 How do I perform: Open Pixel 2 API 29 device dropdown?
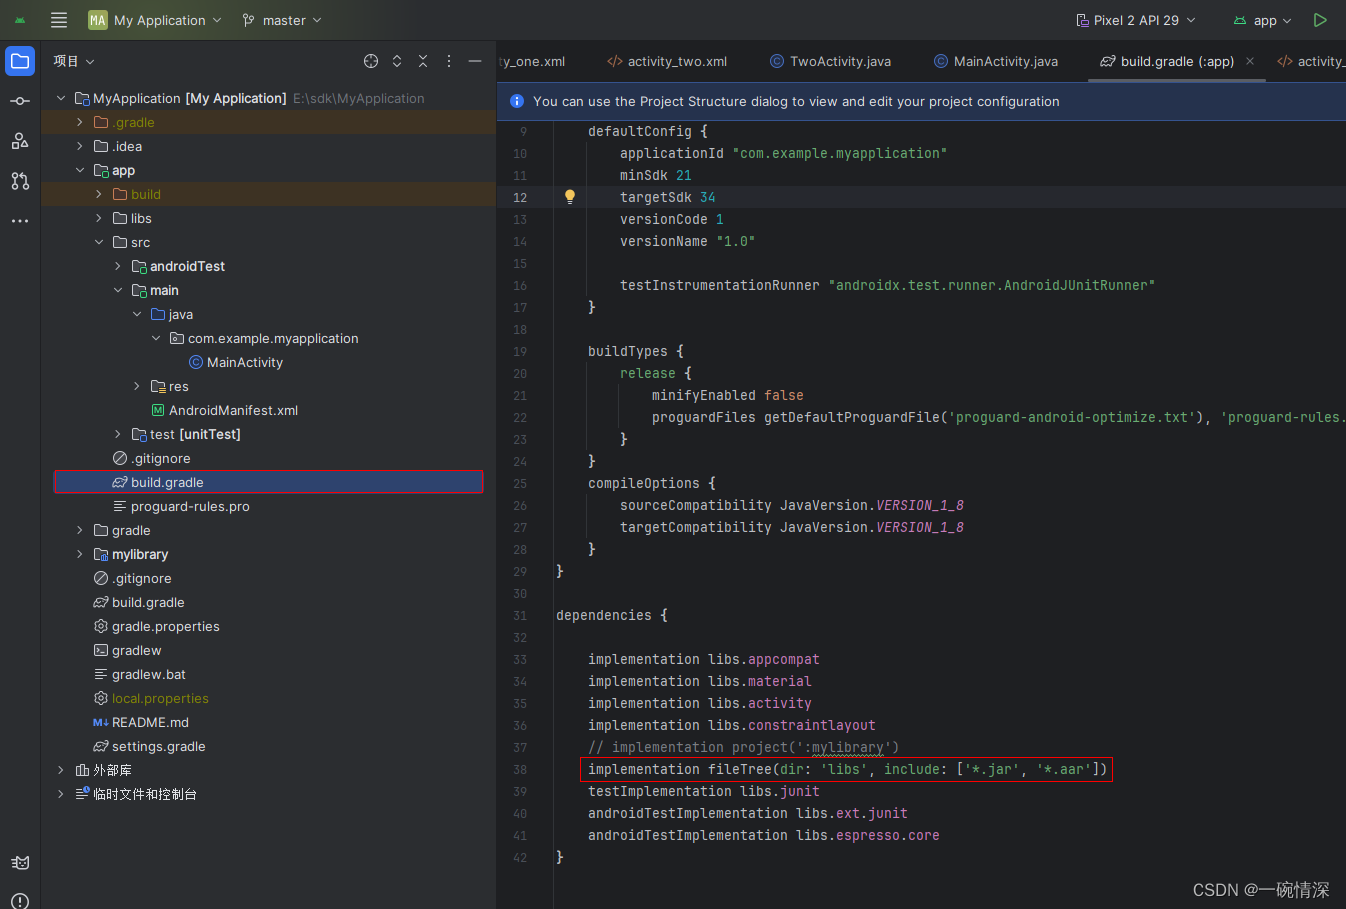tap(1136, 20)
